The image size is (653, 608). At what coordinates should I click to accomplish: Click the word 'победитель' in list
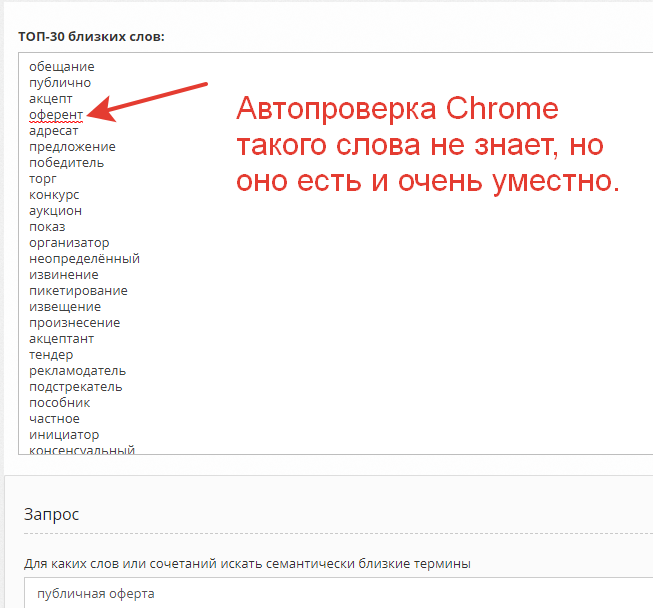pyautogui.click(x=66, y=163)
